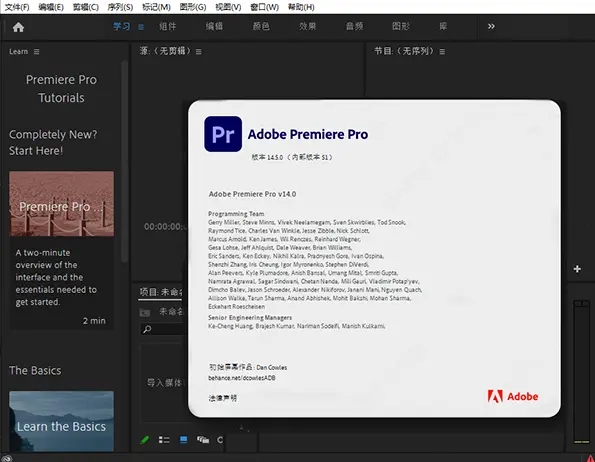Switch to the 编辑 workspace tab
This screenshot has height=462, width=595.
tap(214, 27)
